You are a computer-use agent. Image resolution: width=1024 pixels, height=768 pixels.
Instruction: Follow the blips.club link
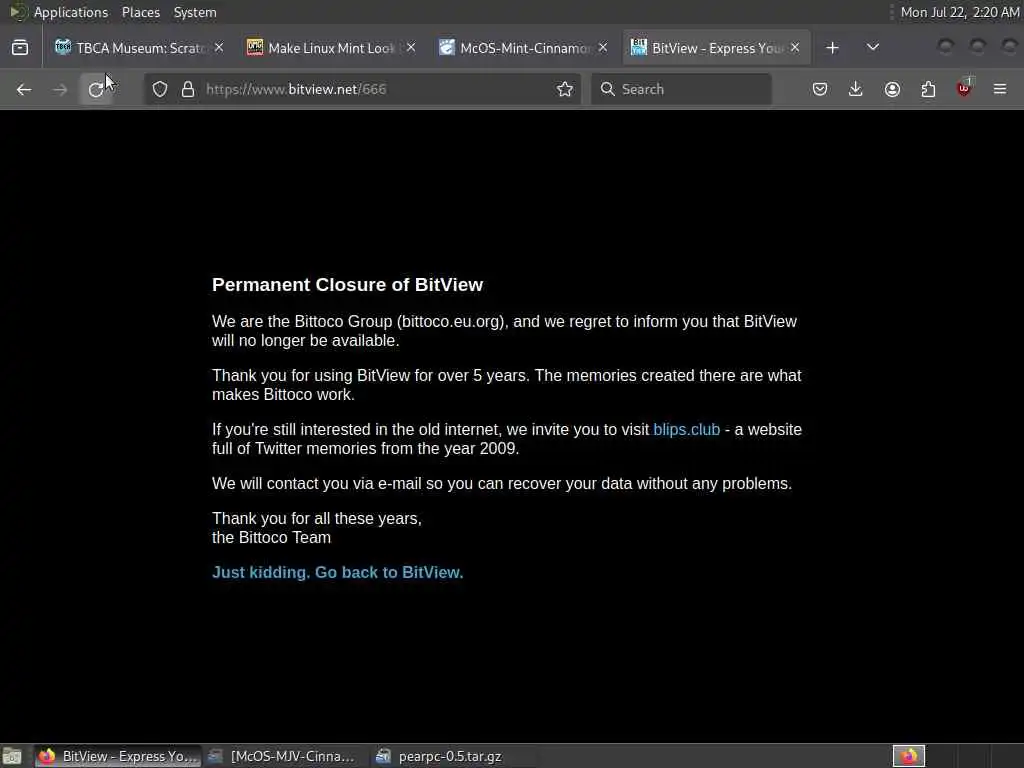point(686,430)
